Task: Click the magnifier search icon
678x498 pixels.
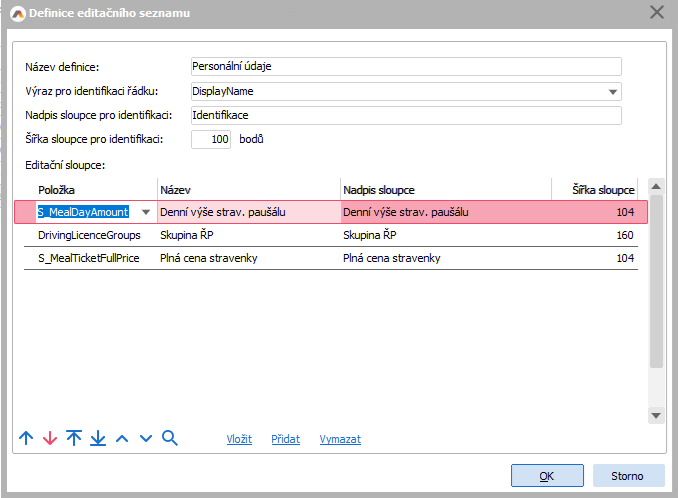Action: (x=170, y=438)
